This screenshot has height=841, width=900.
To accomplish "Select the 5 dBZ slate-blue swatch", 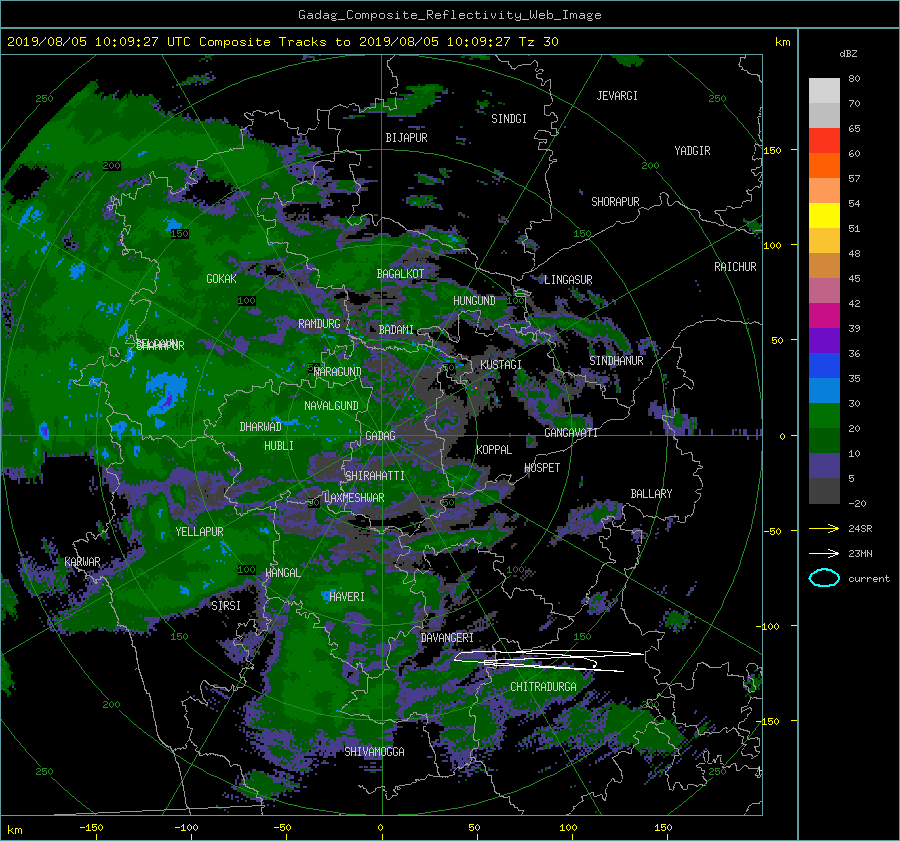I will point(824,466).
